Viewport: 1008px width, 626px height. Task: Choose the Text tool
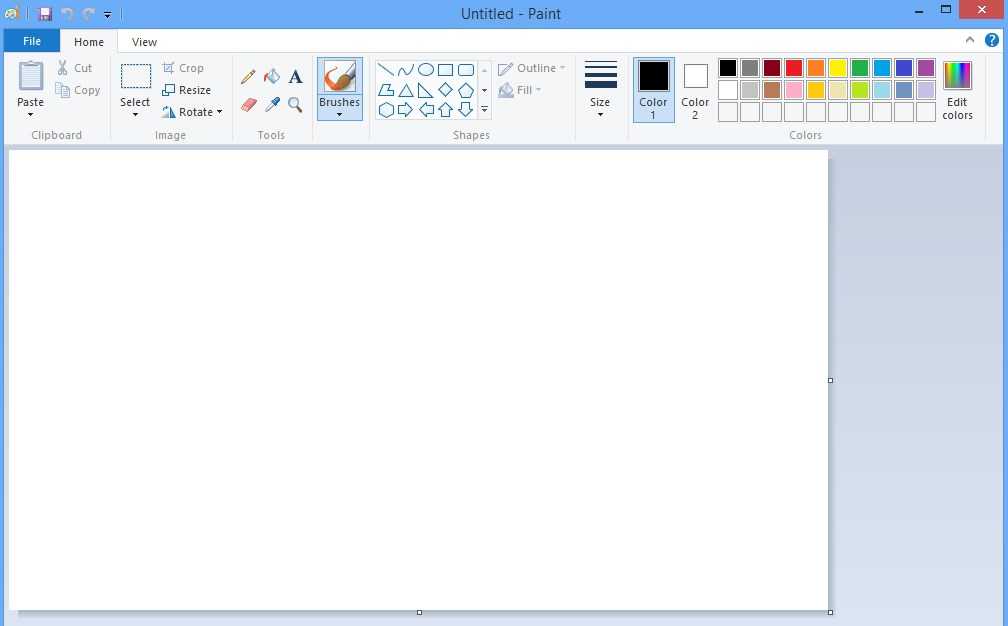click(295, 77)
